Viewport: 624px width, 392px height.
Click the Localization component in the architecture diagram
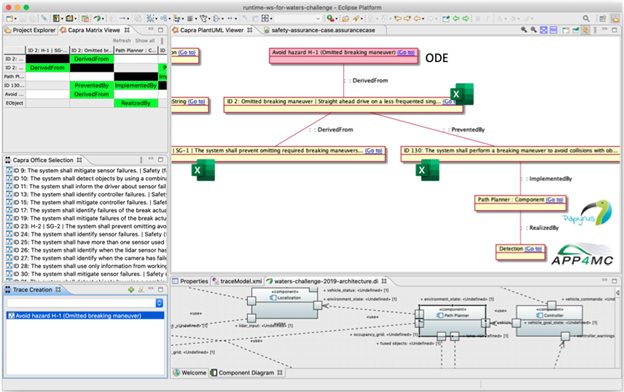(x=285, y=303)
